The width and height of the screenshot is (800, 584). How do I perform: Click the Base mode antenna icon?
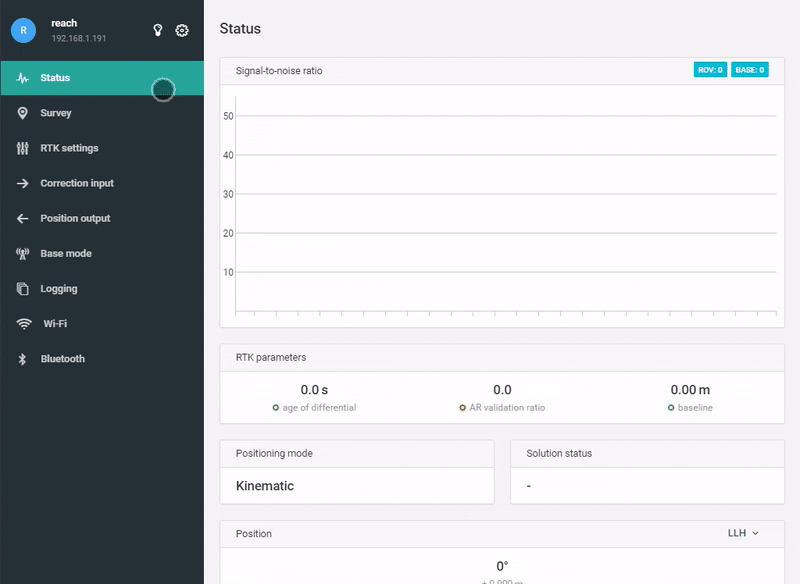coord(22,253)
